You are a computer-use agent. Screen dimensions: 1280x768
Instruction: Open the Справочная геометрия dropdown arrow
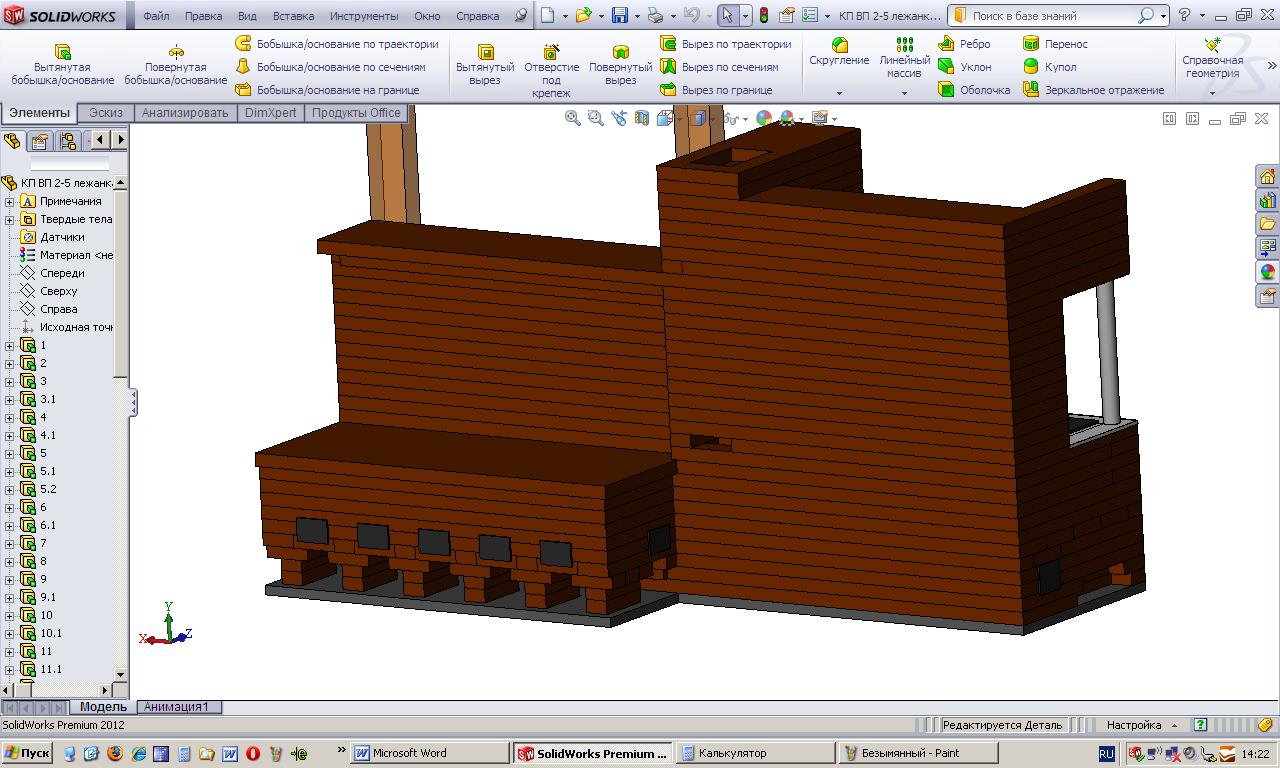coord(1212,93)
